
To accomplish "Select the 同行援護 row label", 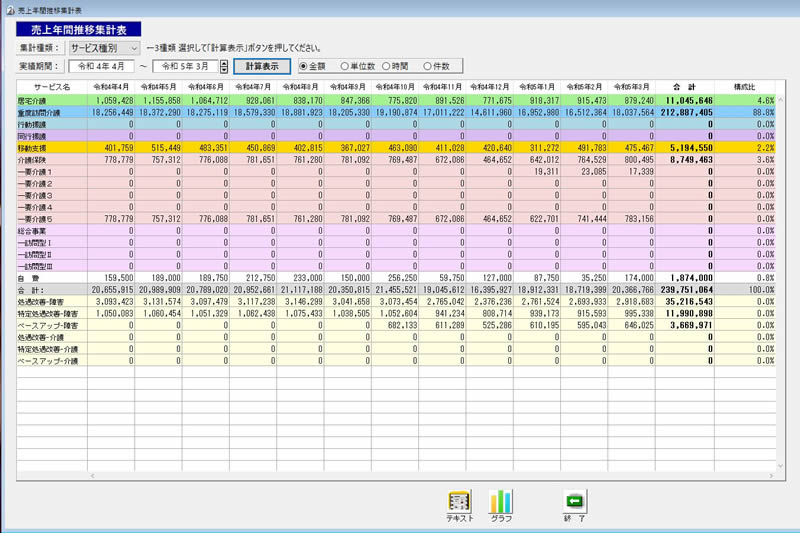I will pyautogui.click(x=52, y=136).
